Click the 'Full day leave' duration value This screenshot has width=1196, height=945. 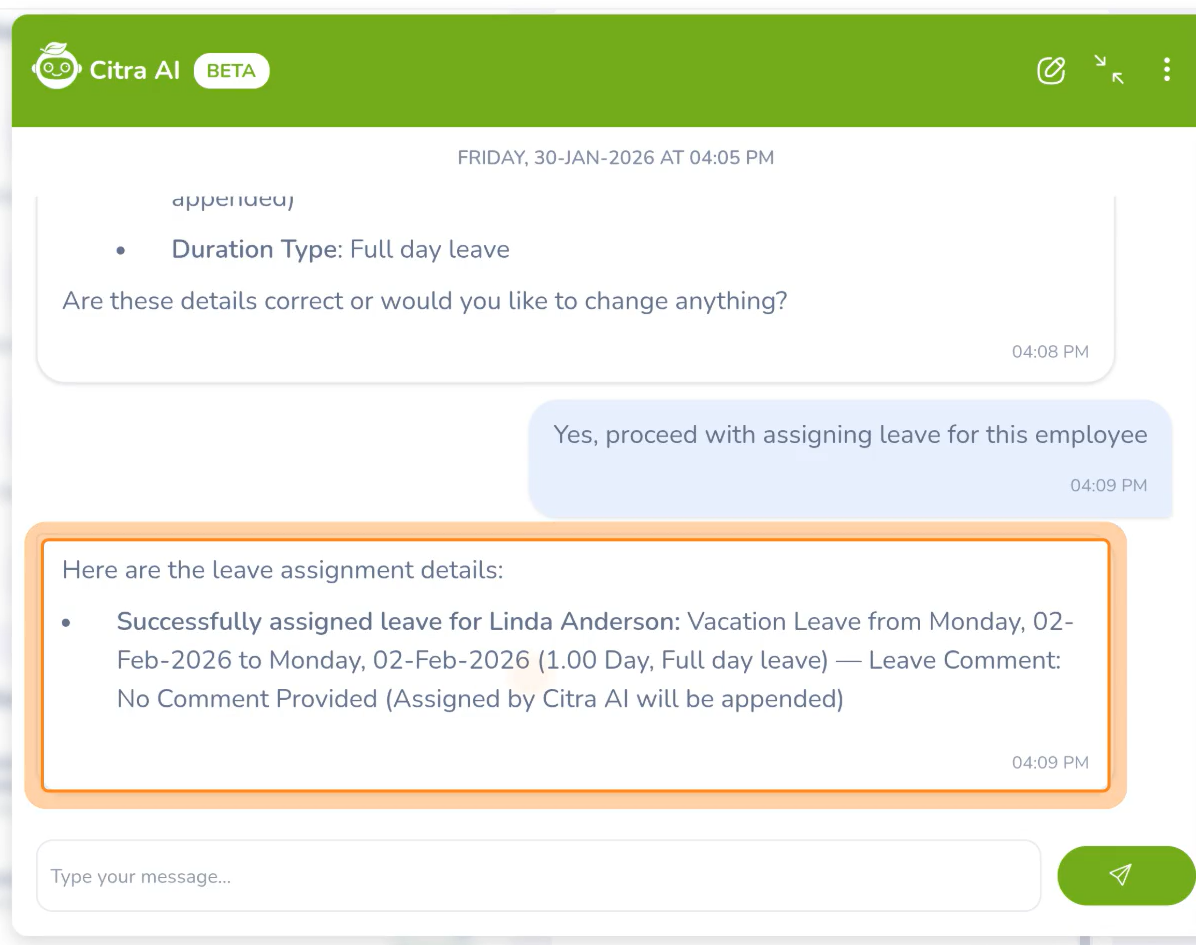pos(430,249)
